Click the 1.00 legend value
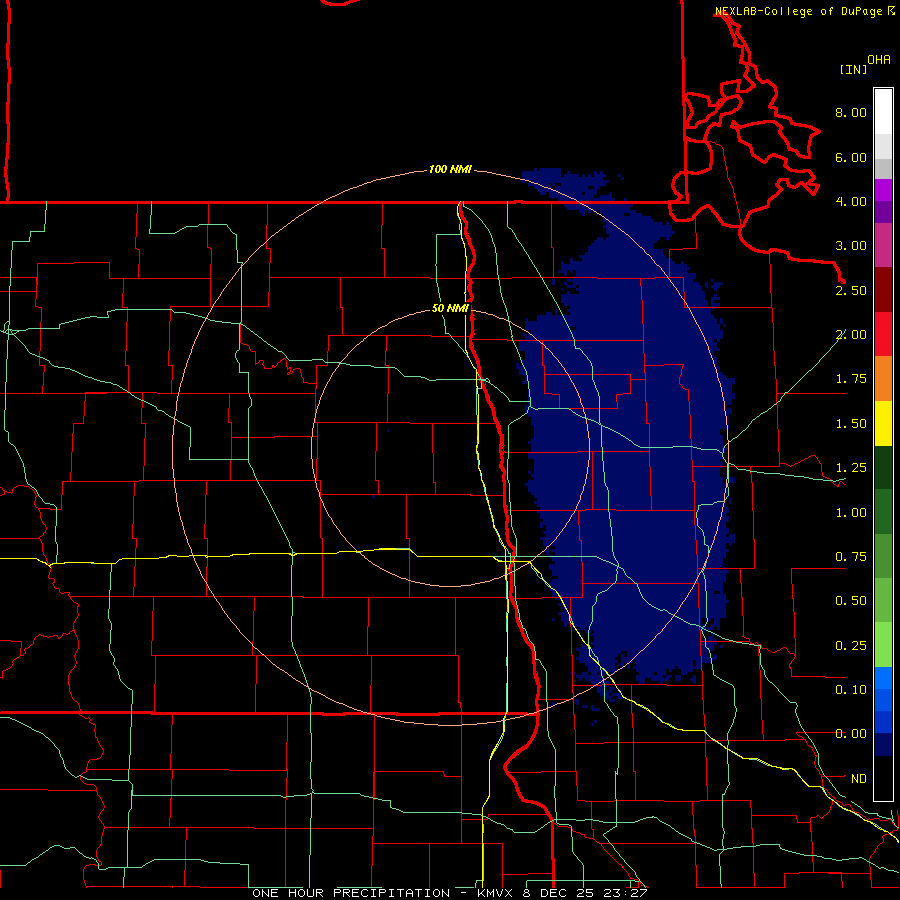The image size is (900, 900). coord(851,513)
